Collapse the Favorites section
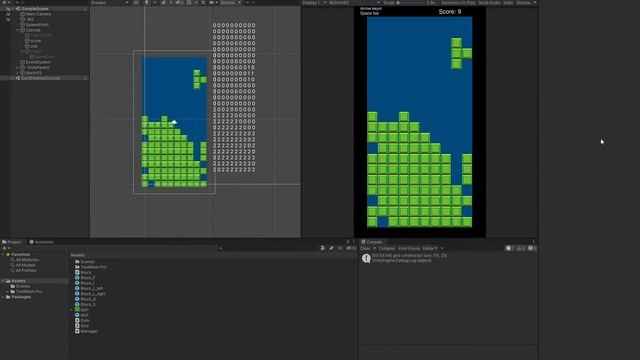 pyautogui.click(x=3, y=254)
